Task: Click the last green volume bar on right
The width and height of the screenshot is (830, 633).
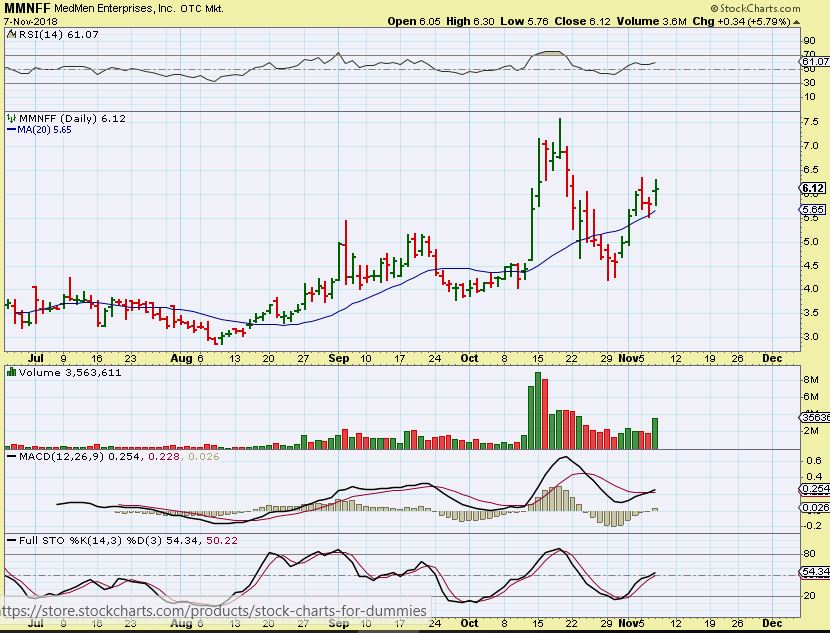Action: (x=655, y=434)
